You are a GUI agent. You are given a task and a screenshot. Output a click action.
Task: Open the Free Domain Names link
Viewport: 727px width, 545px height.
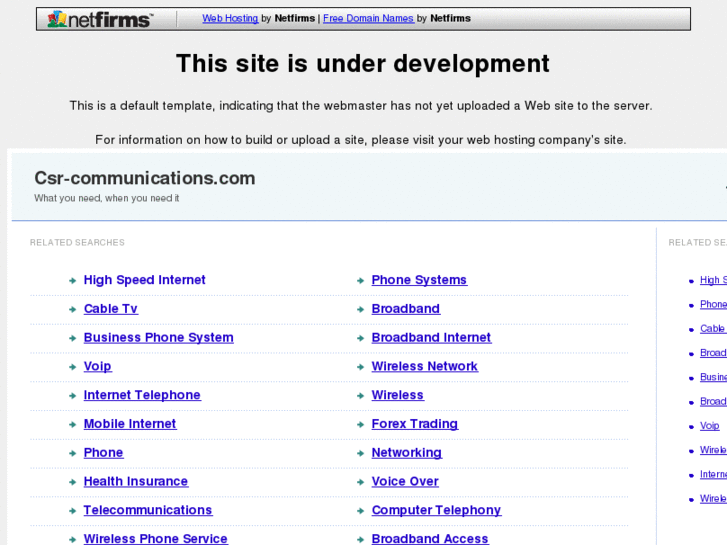368,18
